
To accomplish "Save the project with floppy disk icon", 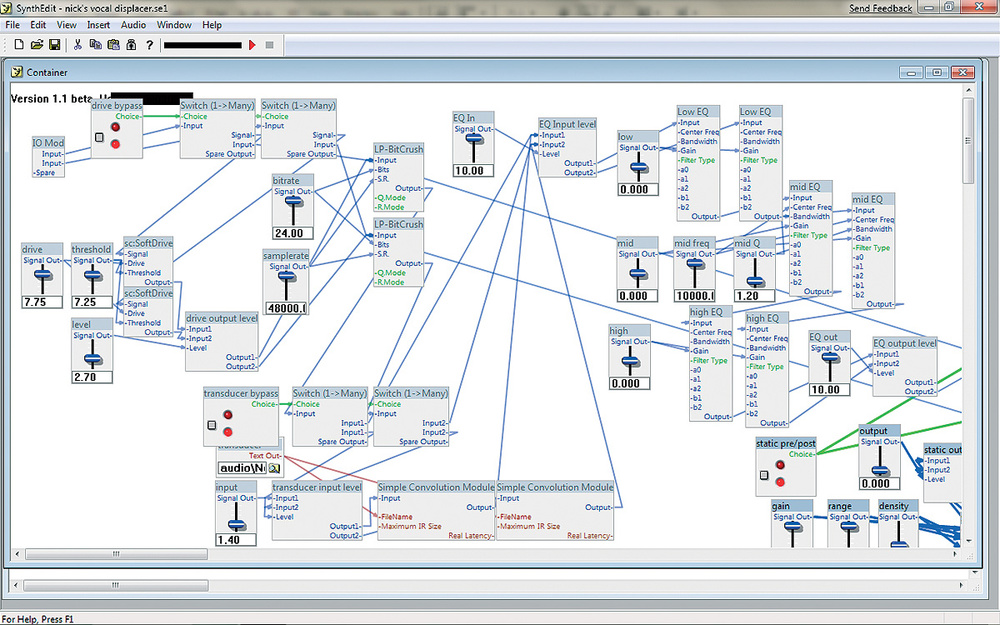I will 54,45.
